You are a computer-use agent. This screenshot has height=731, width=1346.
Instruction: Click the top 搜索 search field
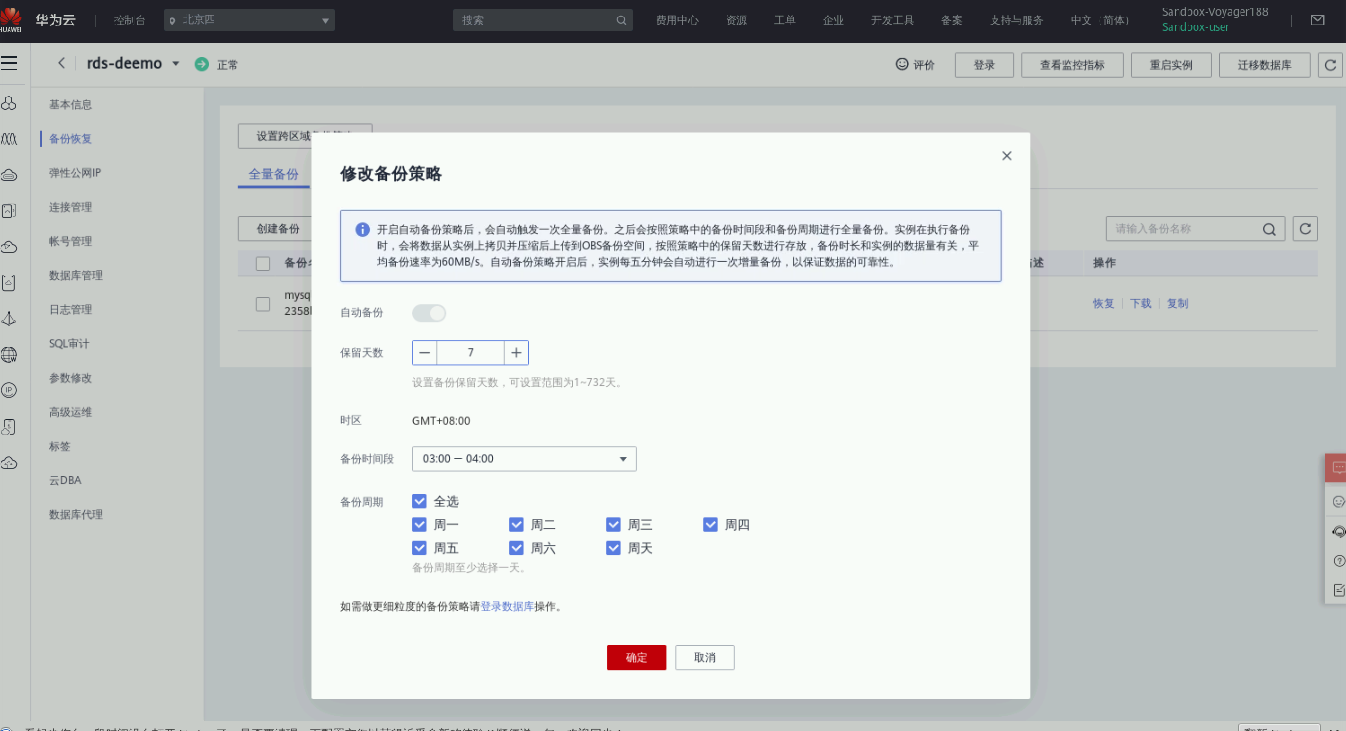(544, 20)
